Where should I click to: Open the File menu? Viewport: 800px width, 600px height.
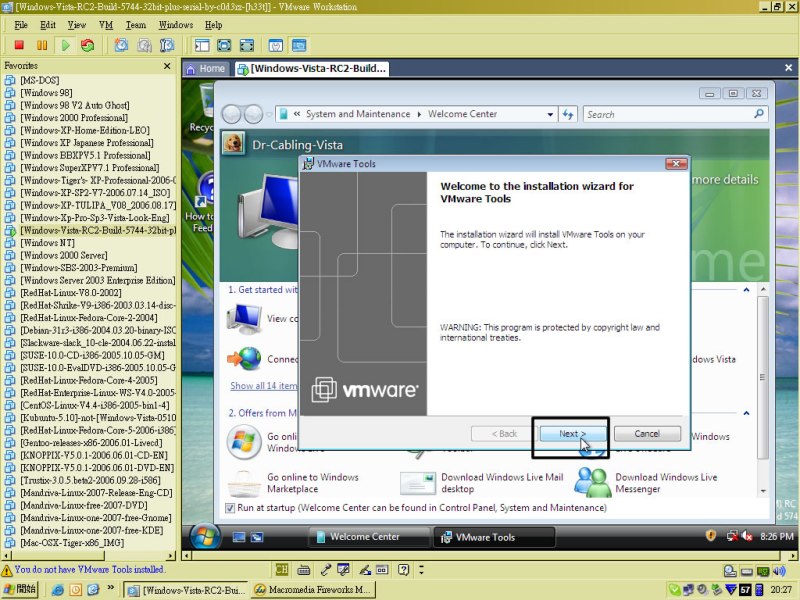pos(21,25)
